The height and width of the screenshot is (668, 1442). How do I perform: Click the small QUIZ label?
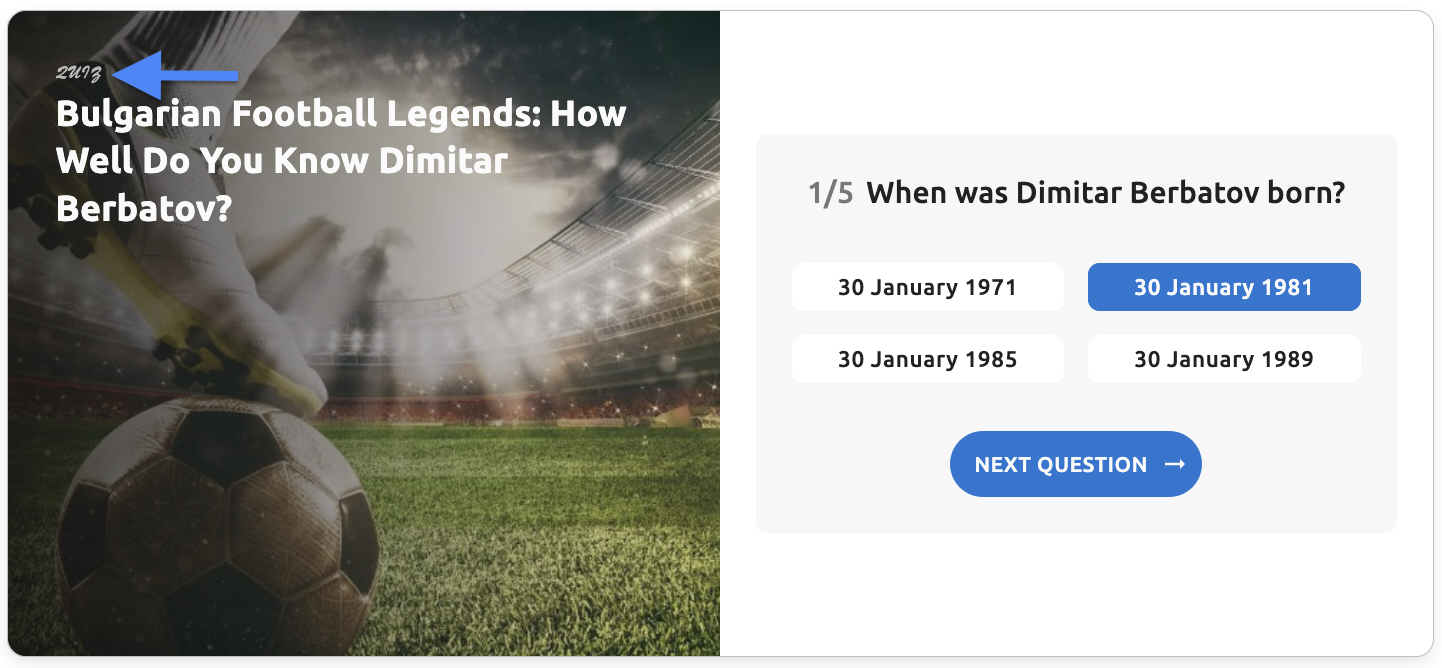79,74
